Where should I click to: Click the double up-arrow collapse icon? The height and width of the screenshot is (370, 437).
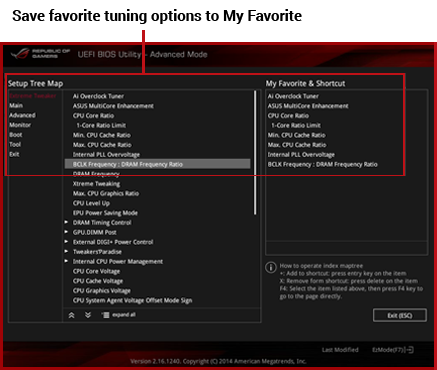tap(71, 315)
